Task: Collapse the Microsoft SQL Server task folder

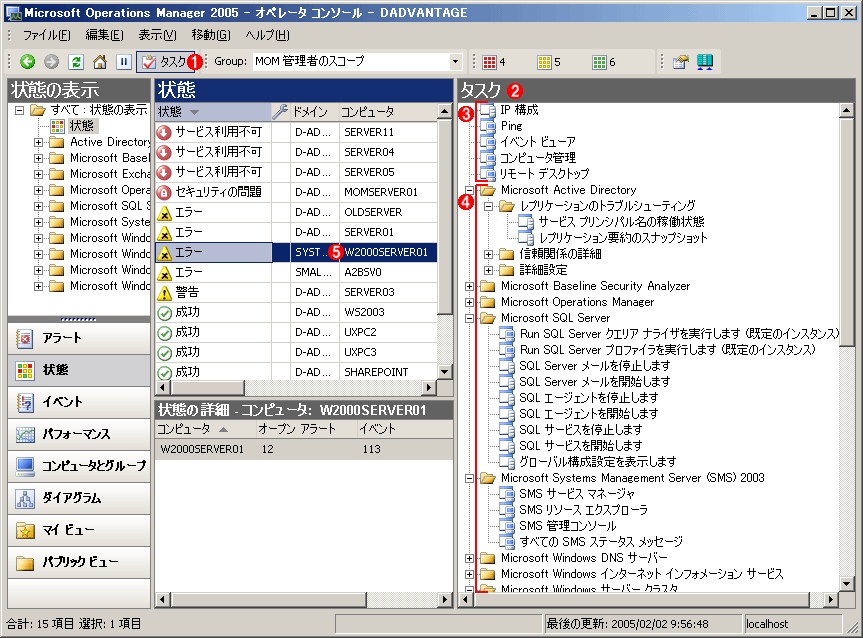Action: pos(469,318)
